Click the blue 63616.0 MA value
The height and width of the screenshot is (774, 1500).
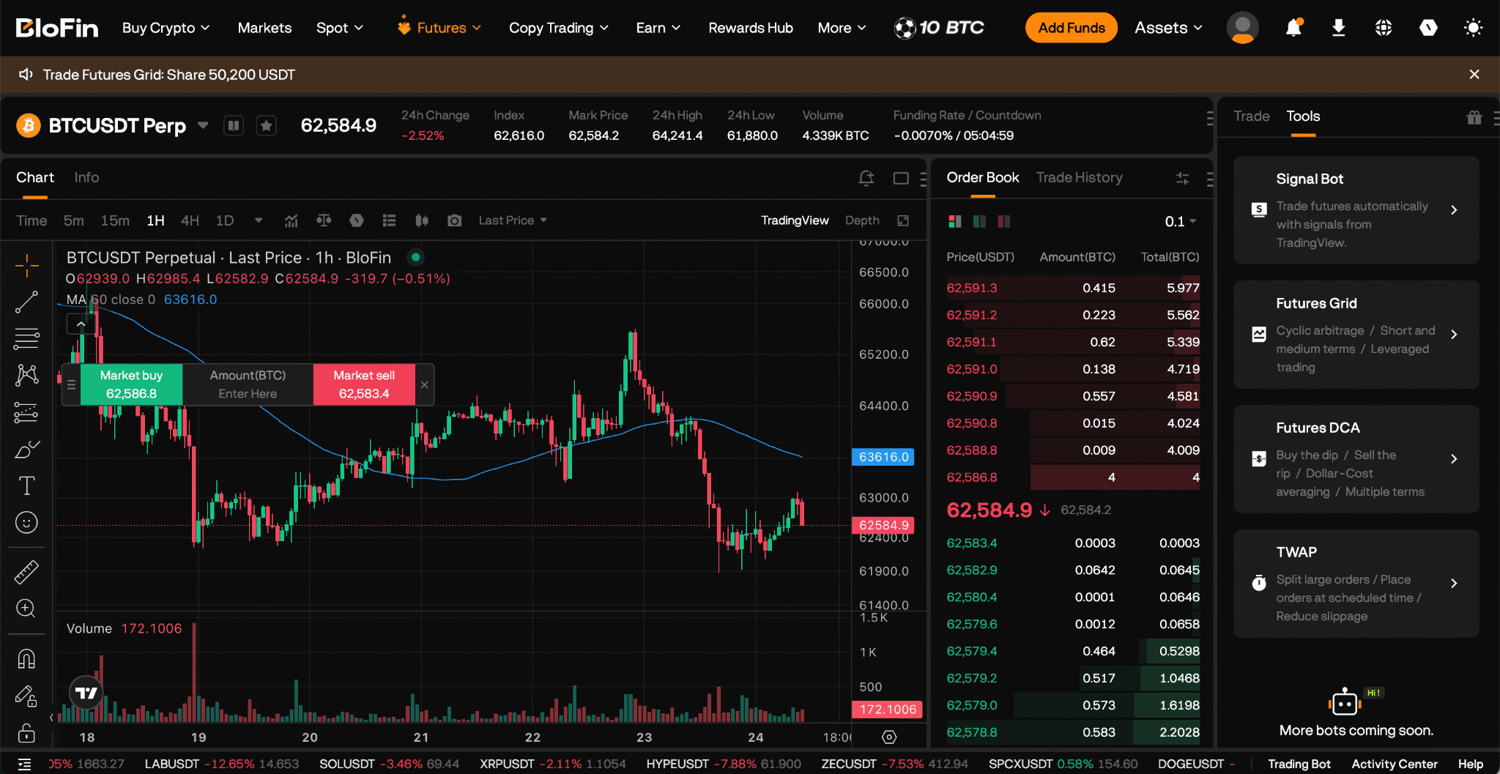pyautogui.click(x=190, y=299)
